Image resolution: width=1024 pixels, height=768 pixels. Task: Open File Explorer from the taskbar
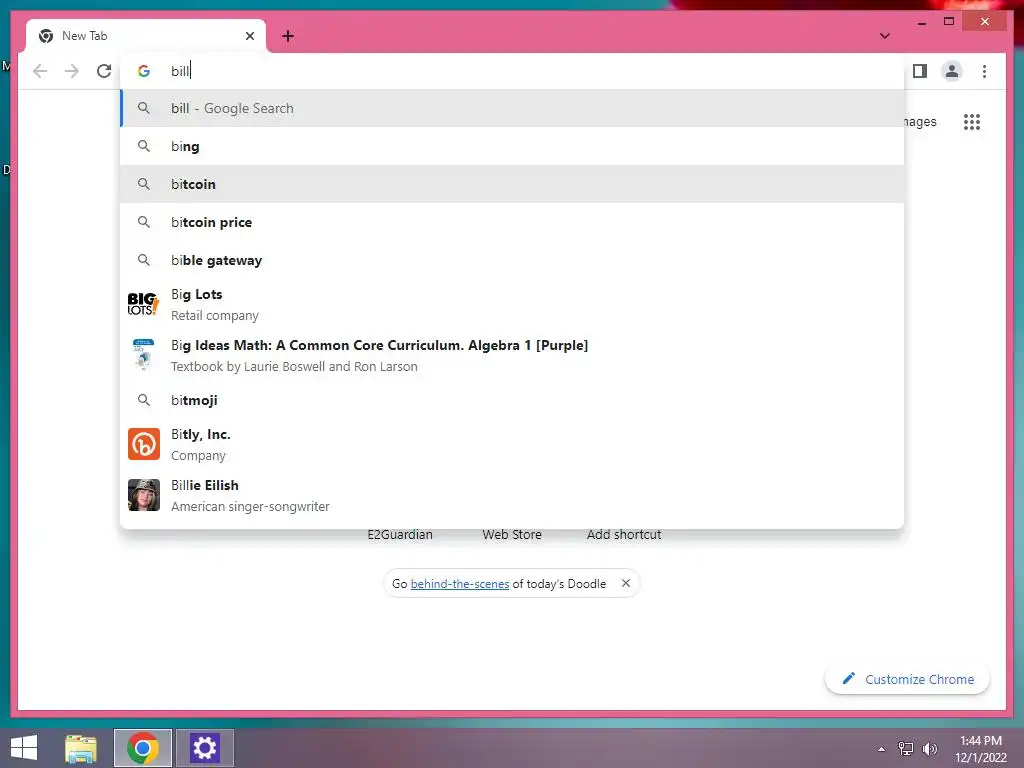[x=81, y=748]
